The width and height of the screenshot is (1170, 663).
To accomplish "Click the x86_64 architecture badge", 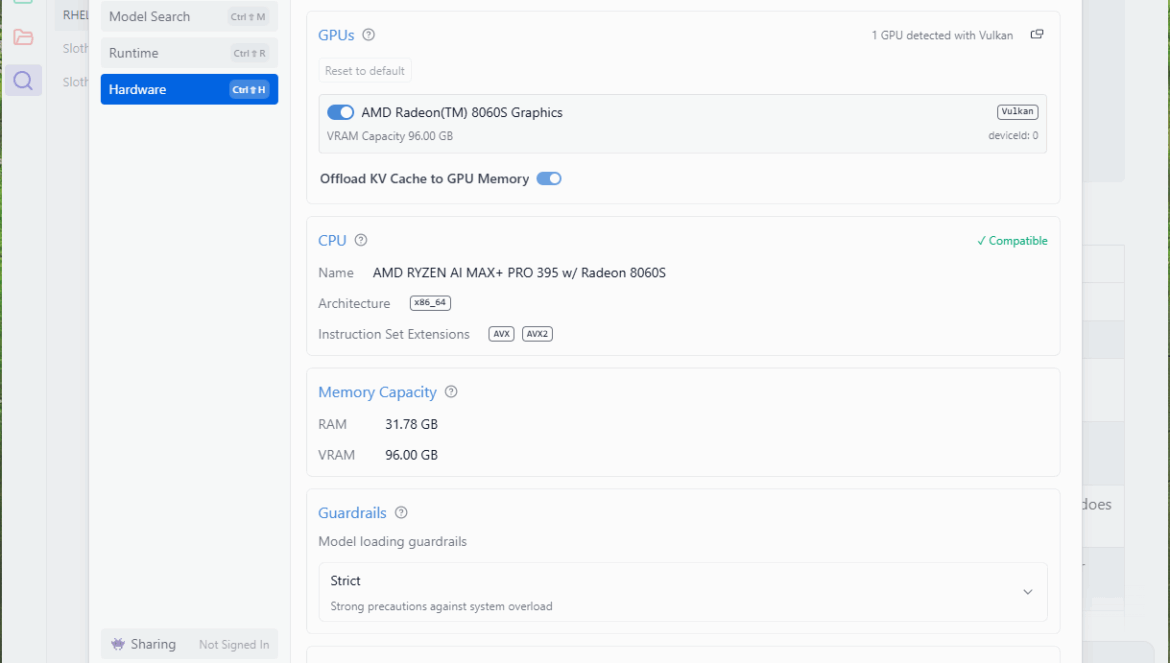I will 430,303.
